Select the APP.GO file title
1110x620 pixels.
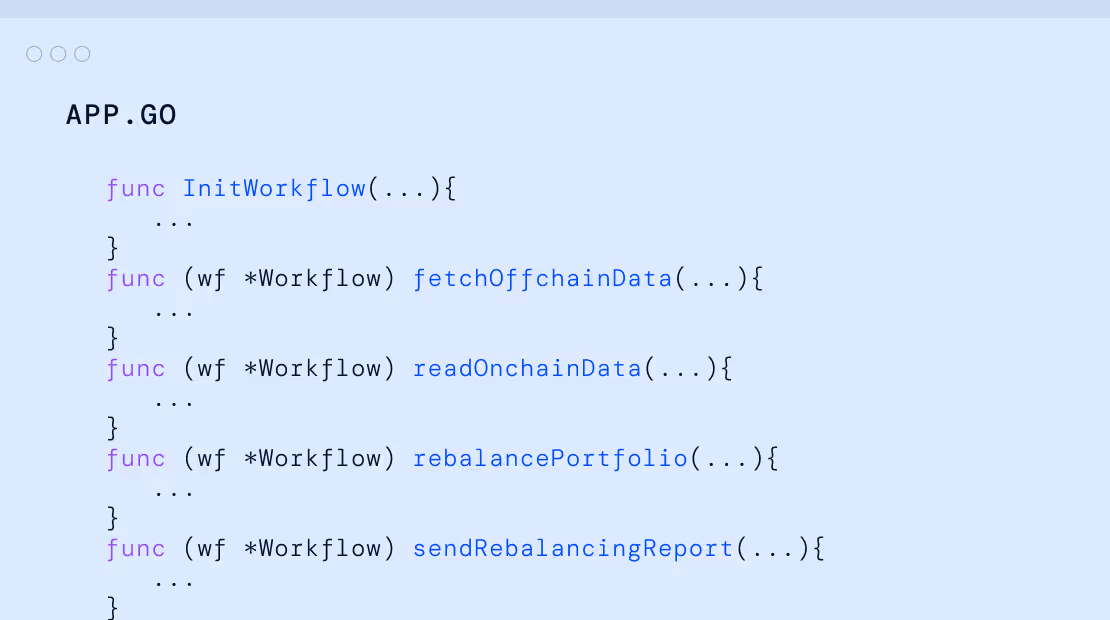[x=121, y=115]
